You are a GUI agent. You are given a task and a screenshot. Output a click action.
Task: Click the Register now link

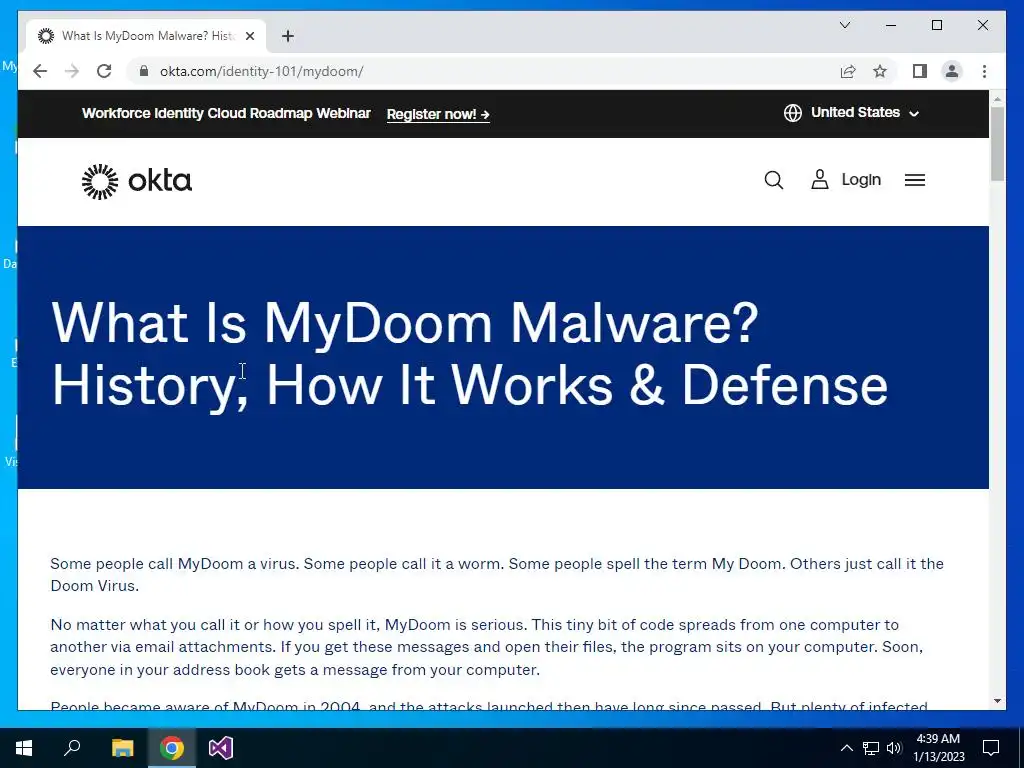438,114
